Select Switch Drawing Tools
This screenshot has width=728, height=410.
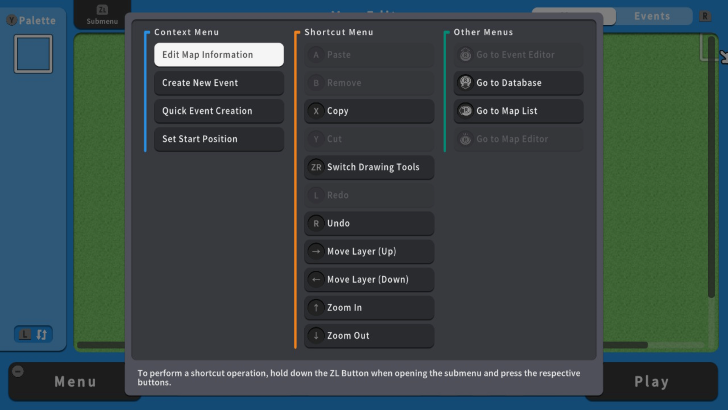pyautogui.click(x=369, y=167)
